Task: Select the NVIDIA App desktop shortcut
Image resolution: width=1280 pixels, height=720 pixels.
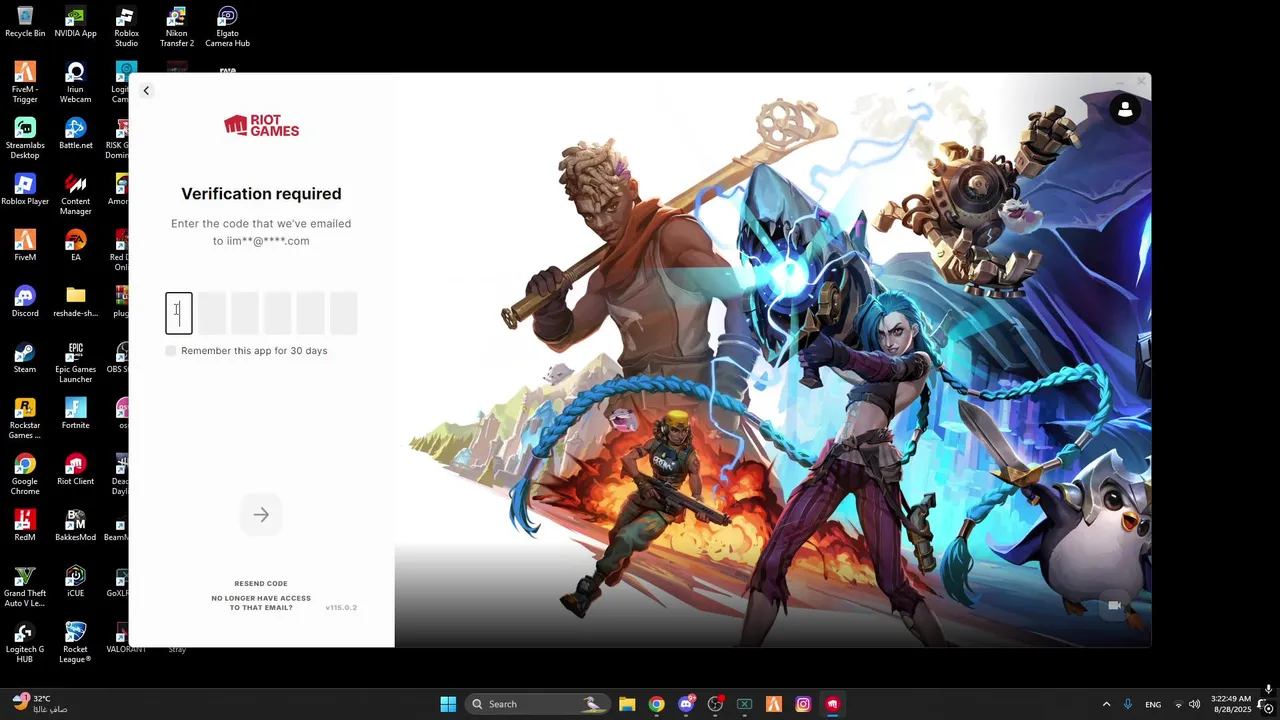Action: [x=75, y=22]
